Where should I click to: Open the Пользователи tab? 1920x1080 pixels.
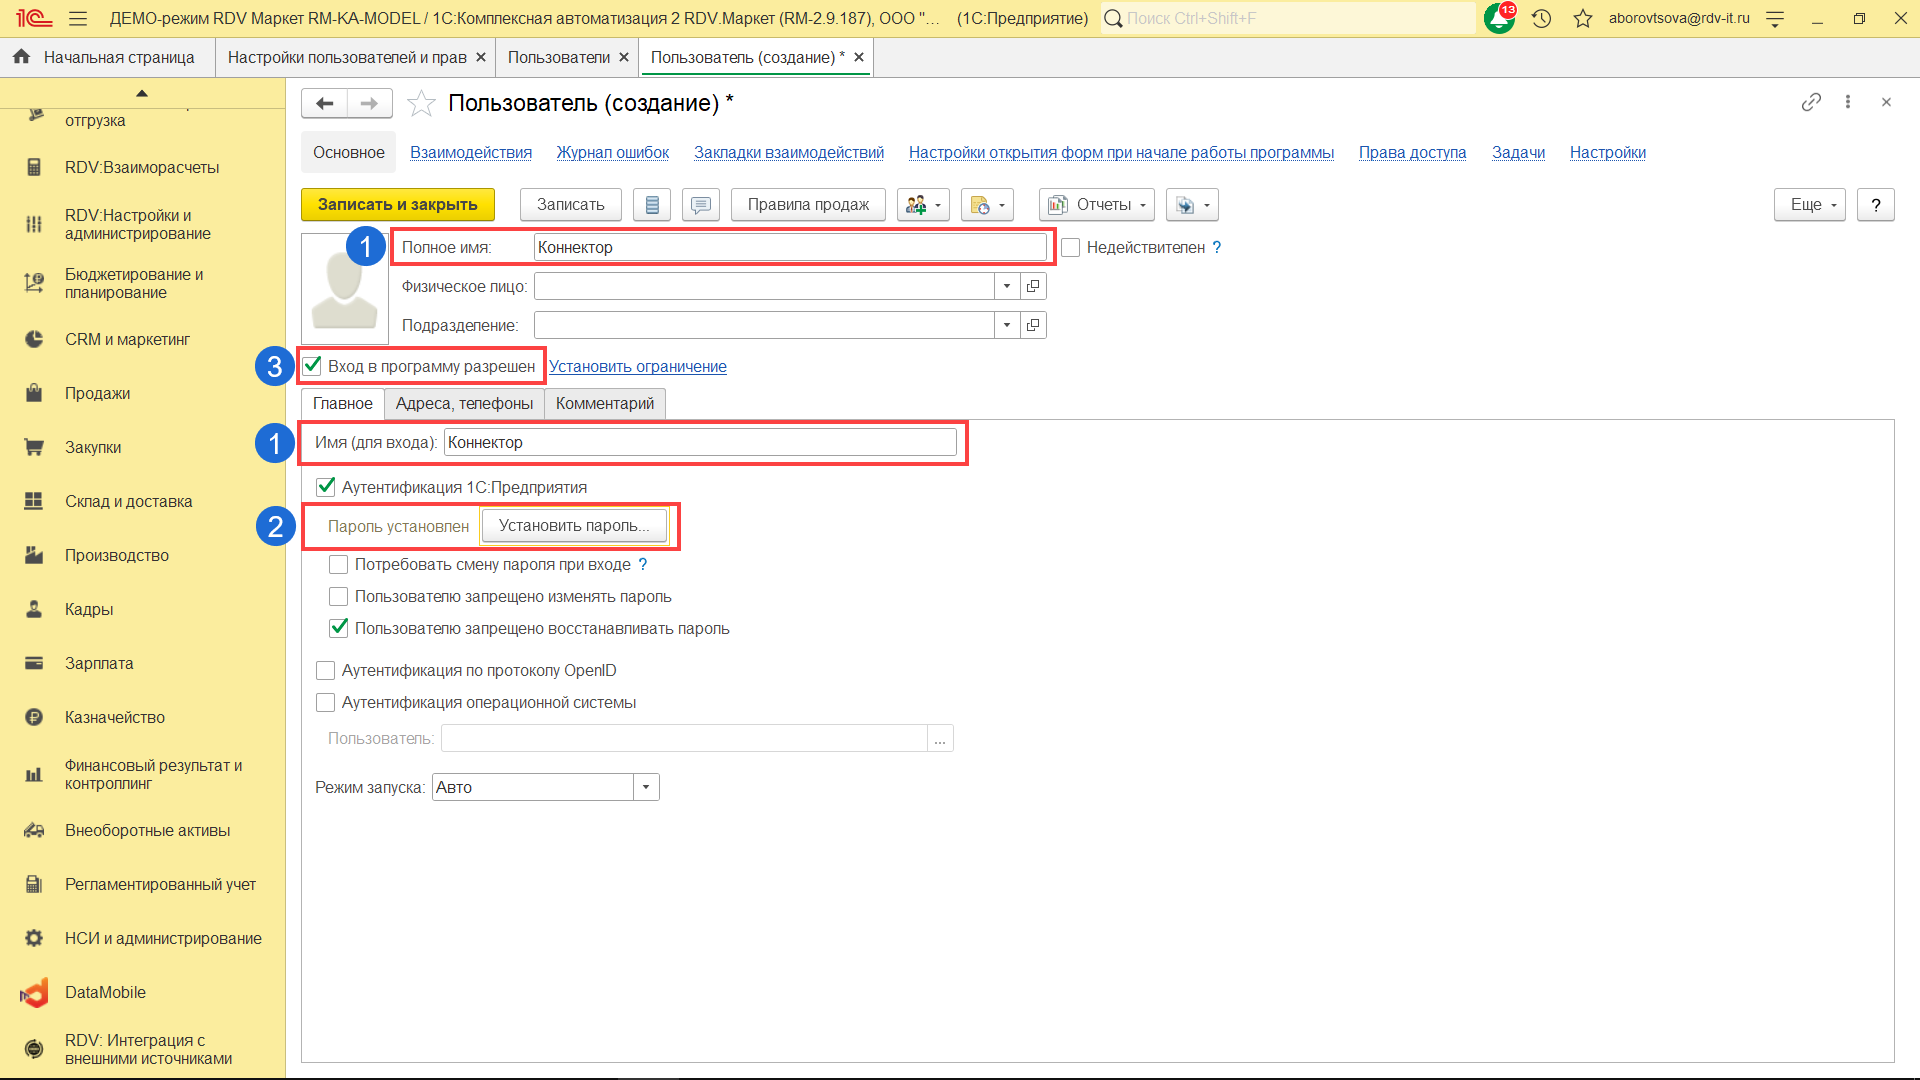click(558, 57)
